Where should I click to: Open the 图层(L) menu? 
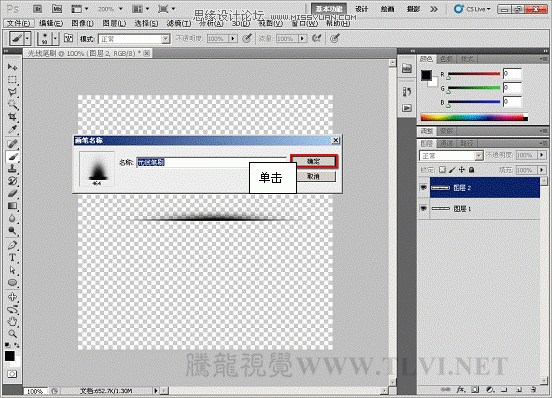tap(114, 24)
